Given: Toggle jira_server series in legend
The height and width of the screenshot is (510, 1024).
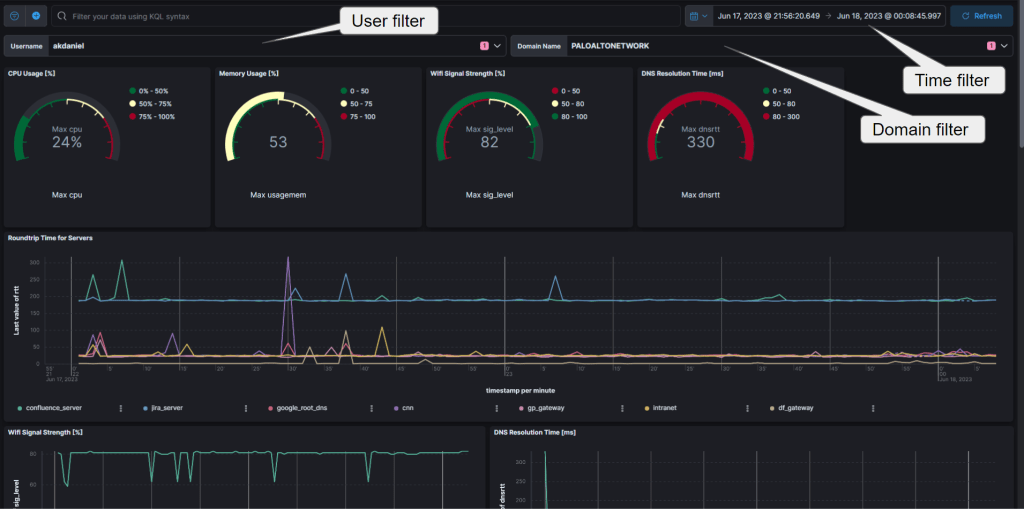Looking at the screenshot, I should pyautogui.click(x=178, y=408).
